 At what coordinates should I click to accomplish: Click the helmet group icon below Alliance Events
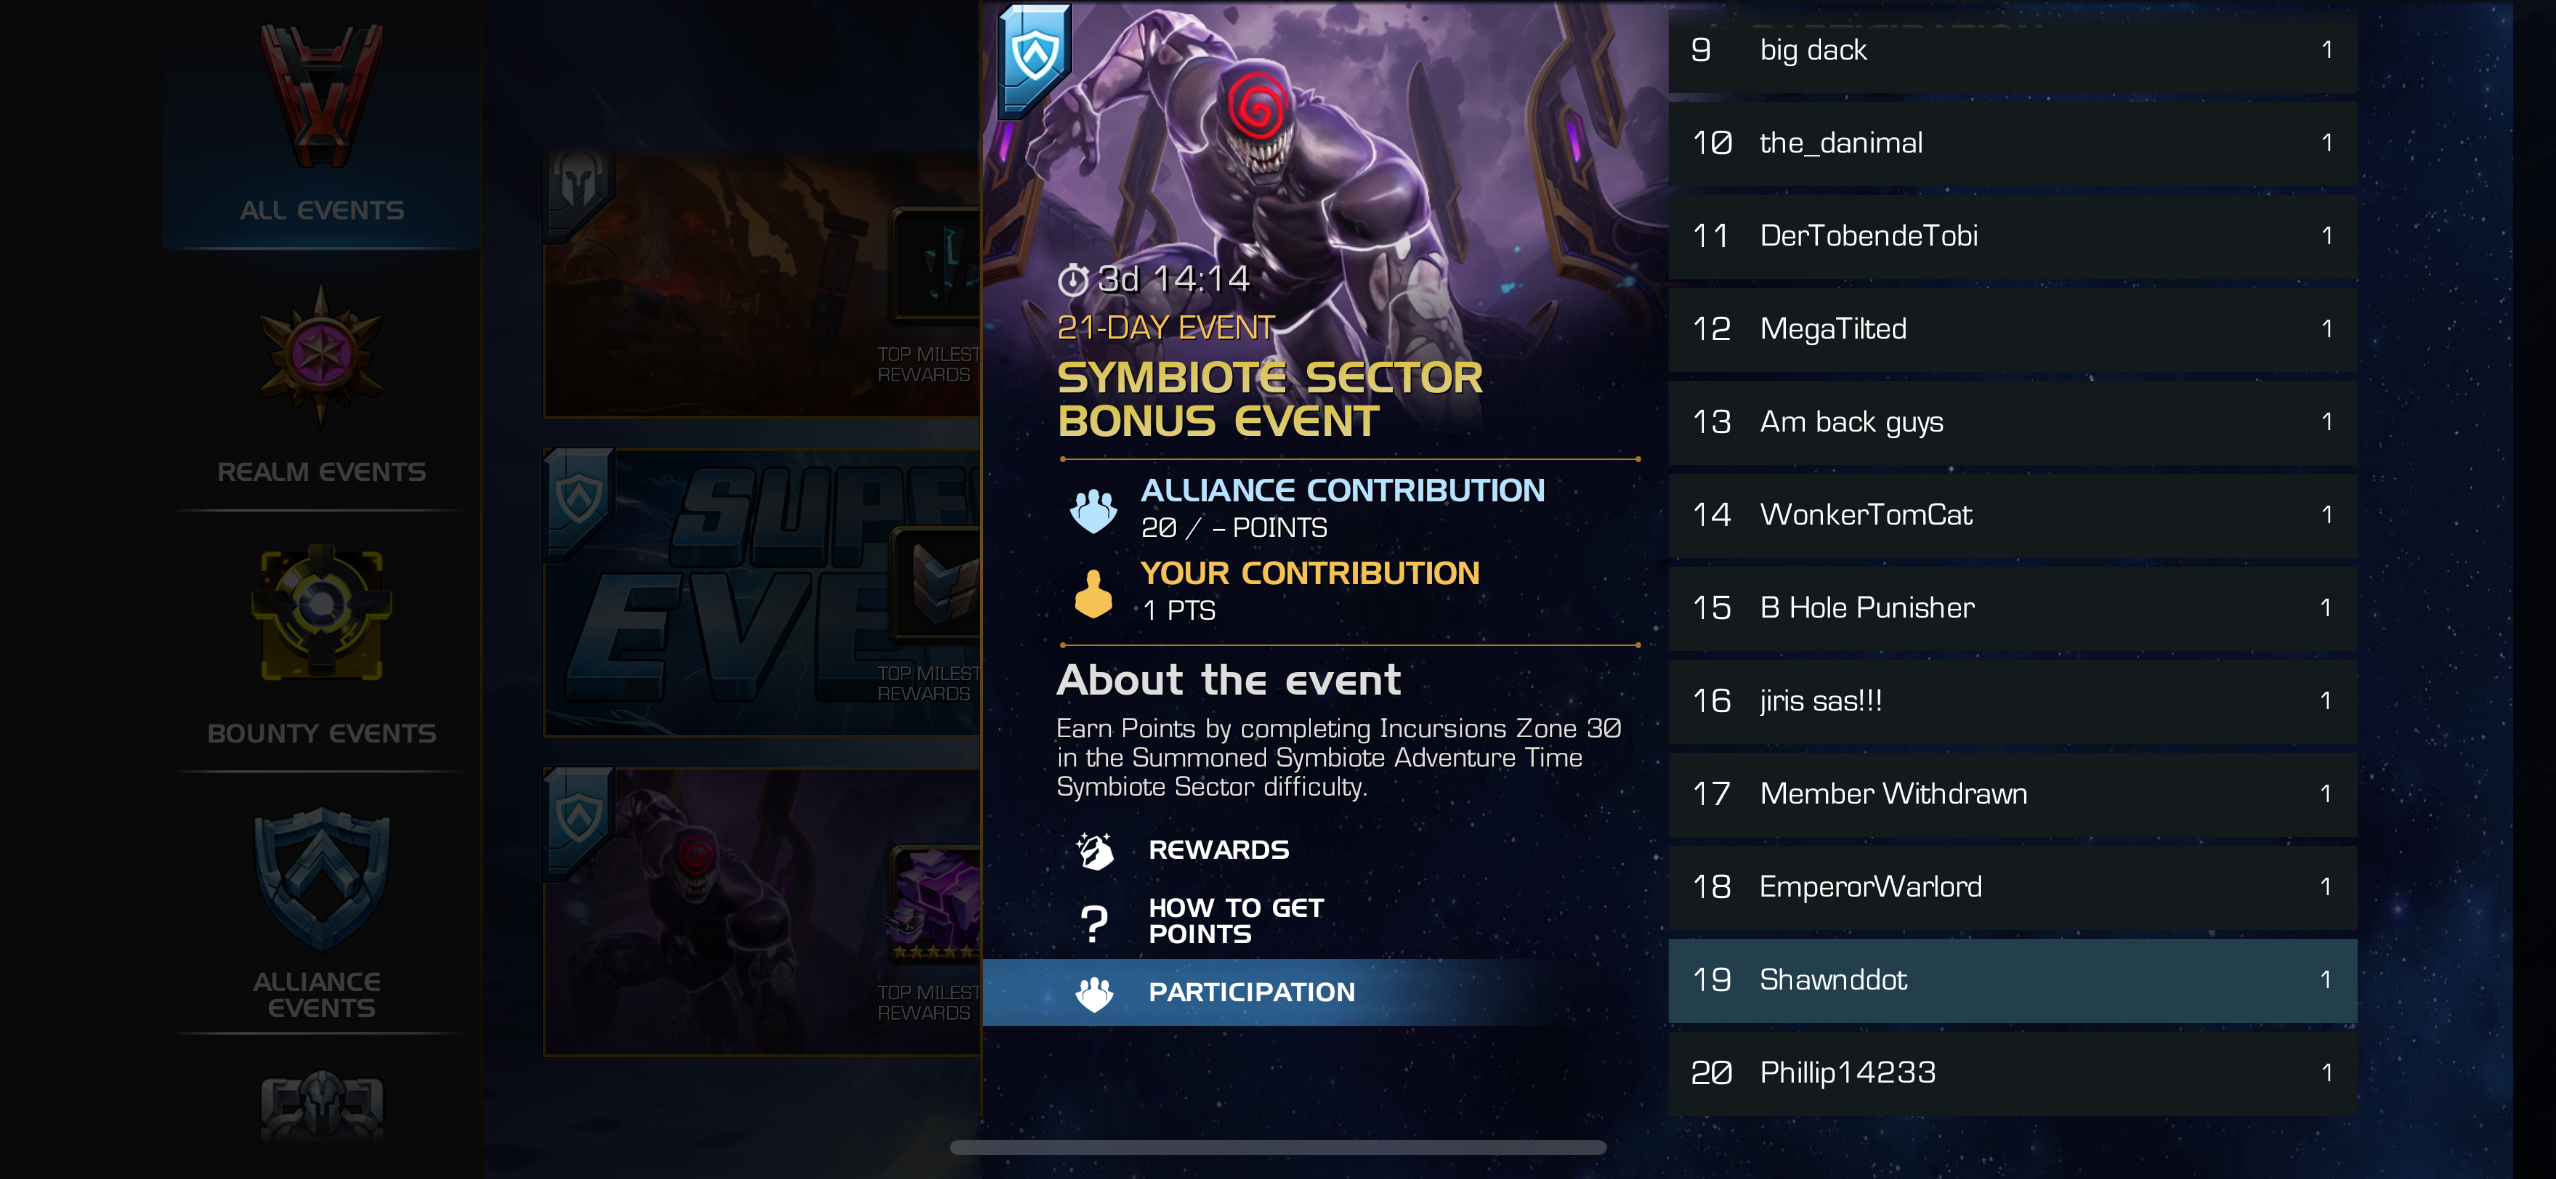coord(321,1107)
